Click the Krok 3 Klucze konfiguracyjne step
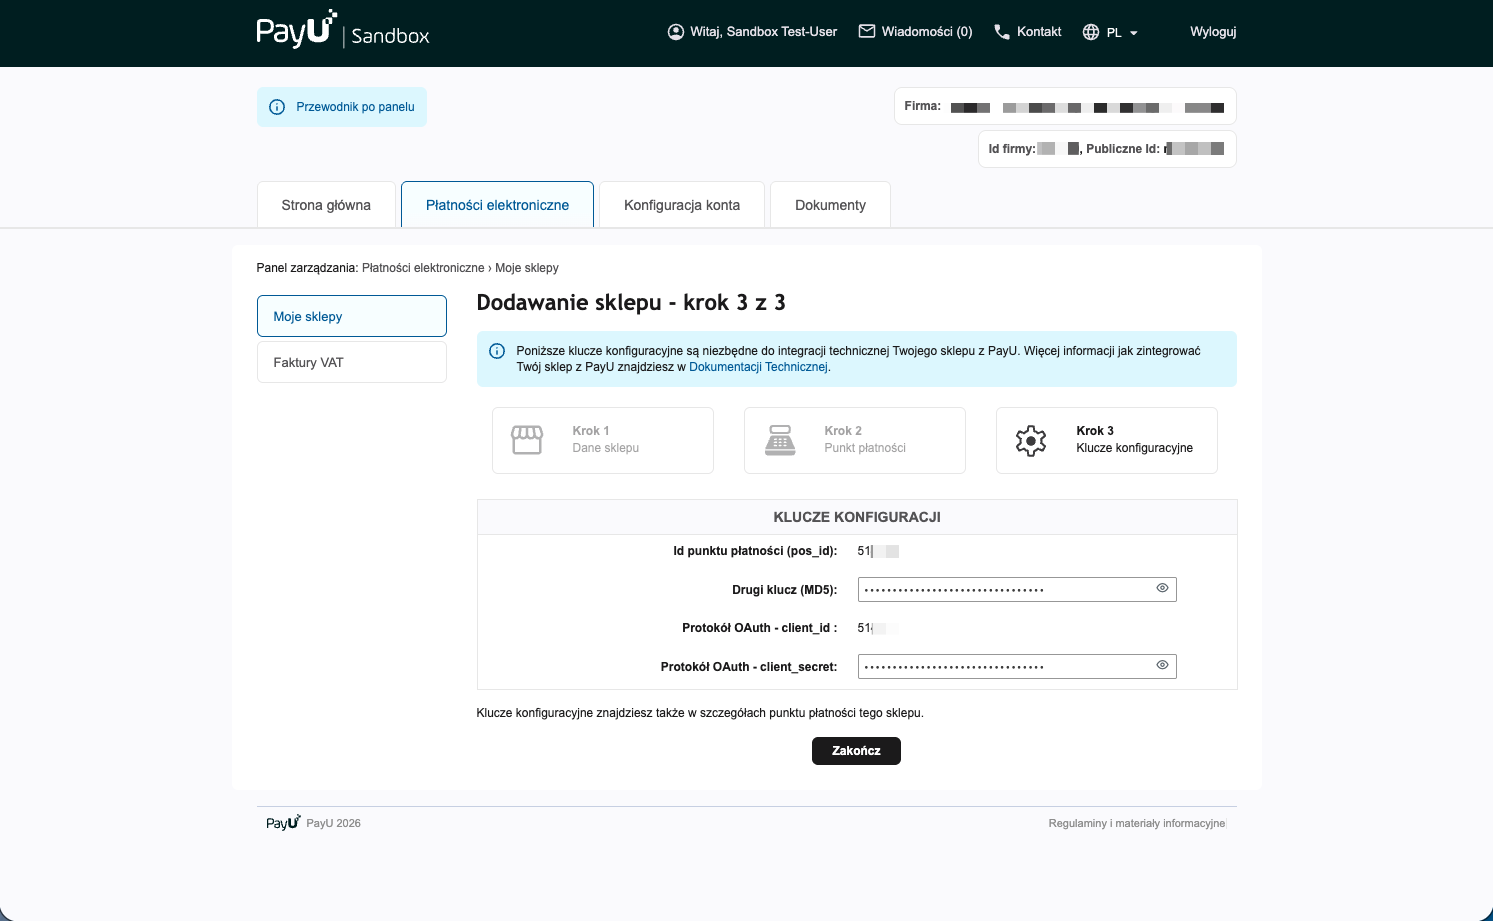This screenshot has width=1493, height=921. point(1107,440)
